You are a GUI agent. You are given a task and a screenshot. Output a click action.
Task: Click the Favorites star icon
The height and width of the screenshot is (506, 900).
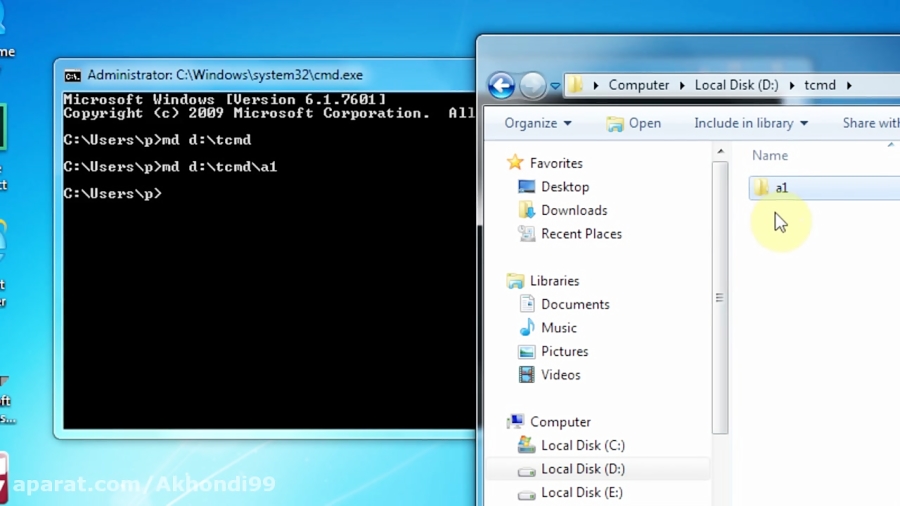[515, 162]
